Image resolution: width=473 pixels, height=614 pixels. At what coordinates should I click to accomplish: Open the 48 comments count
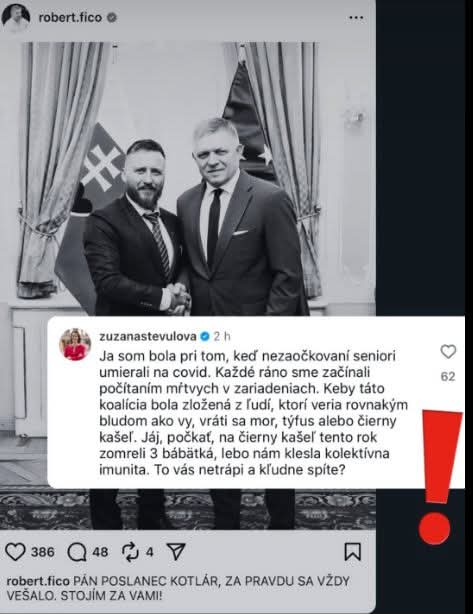click(100, 552)
